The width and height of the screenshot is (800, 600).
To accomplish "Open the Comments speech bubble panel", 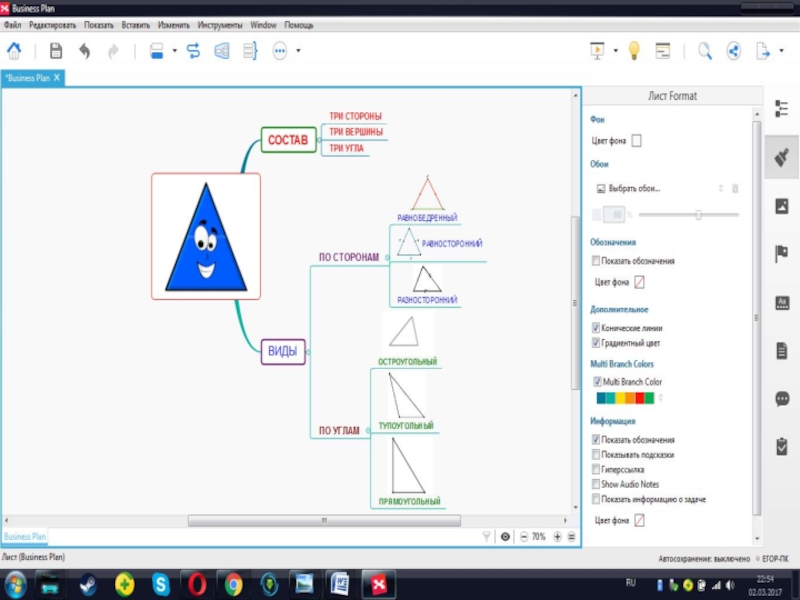I will (x=781, y=398).
